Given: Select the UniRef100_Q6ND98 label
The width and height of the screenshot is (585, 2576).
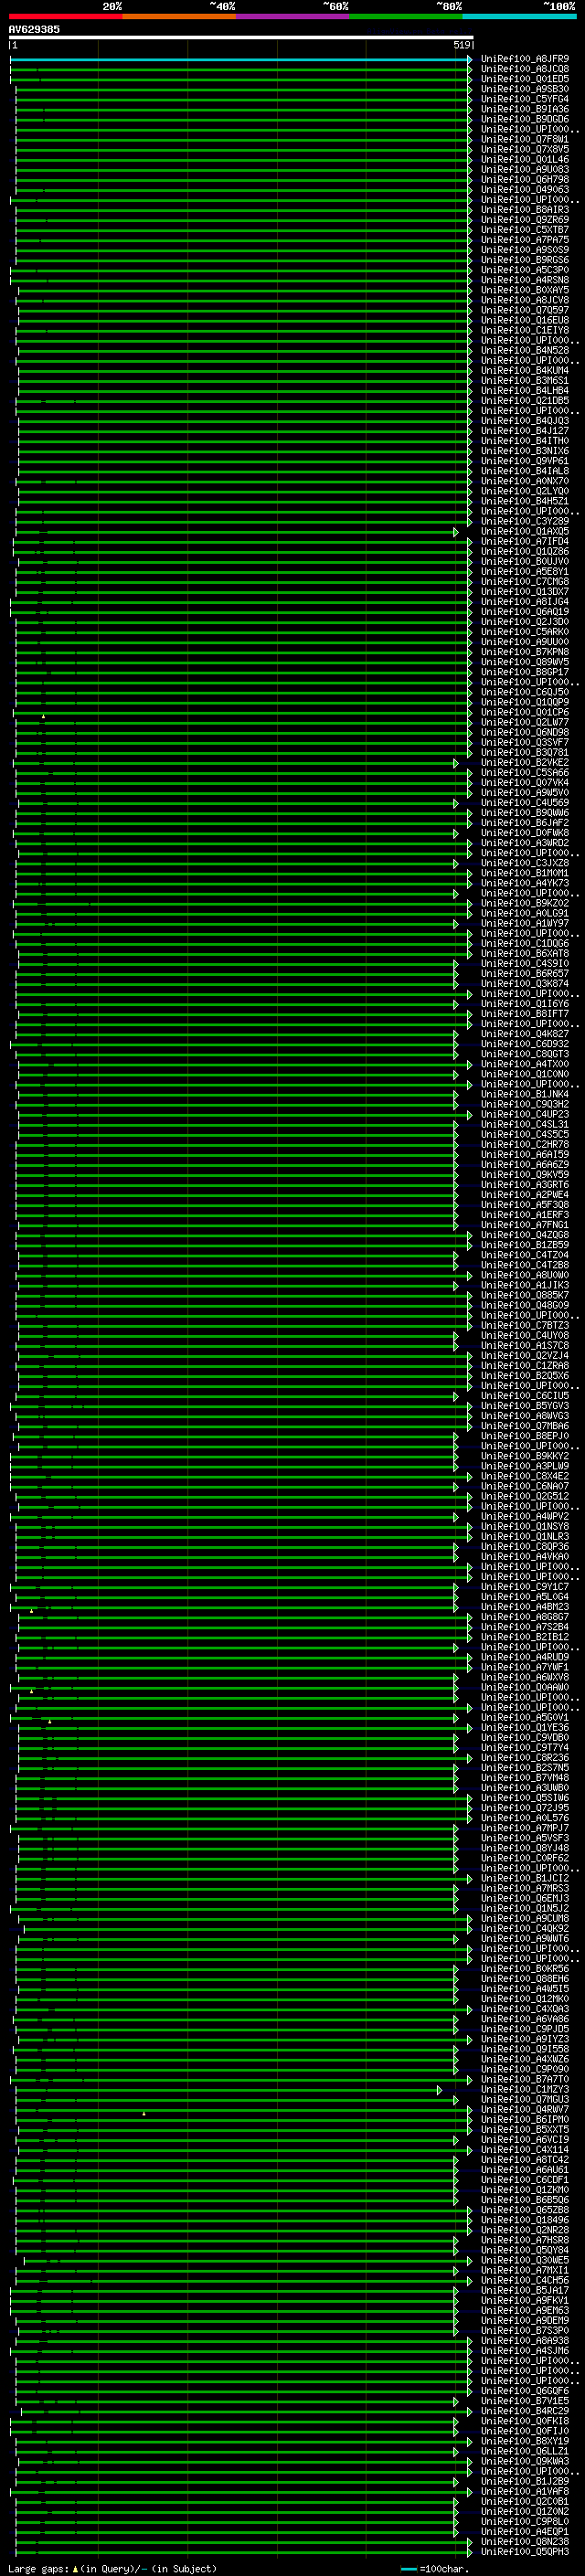Looking at the screenshot, I should pos(525,732).
